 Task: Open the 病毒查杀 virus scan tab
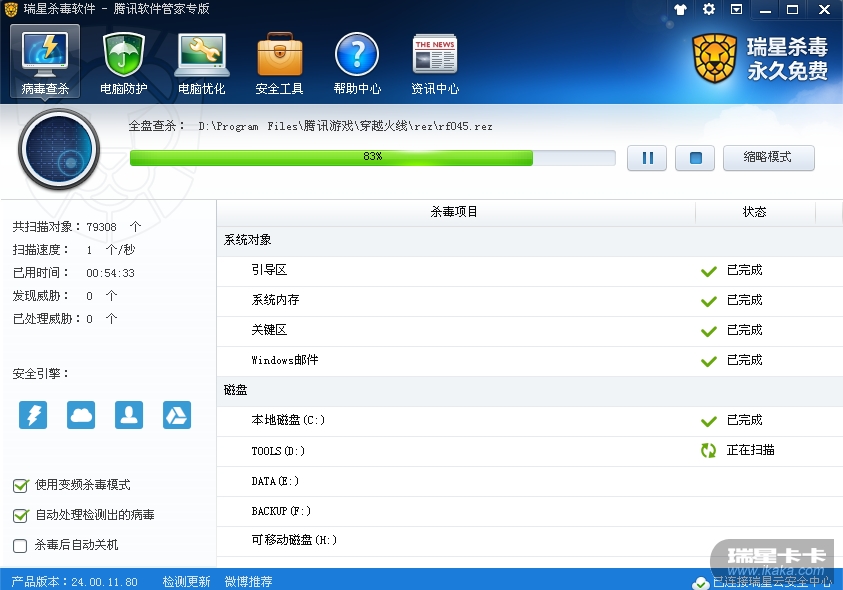click(x=45, y=62)
